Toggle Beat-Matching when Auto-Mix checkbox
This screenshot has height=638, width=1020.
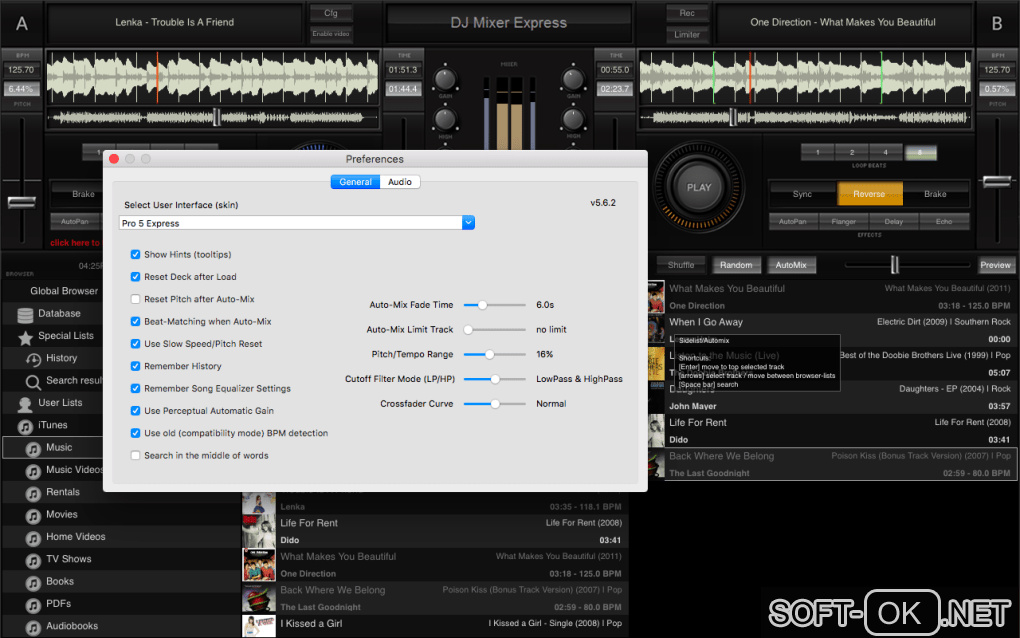[135, 321]
